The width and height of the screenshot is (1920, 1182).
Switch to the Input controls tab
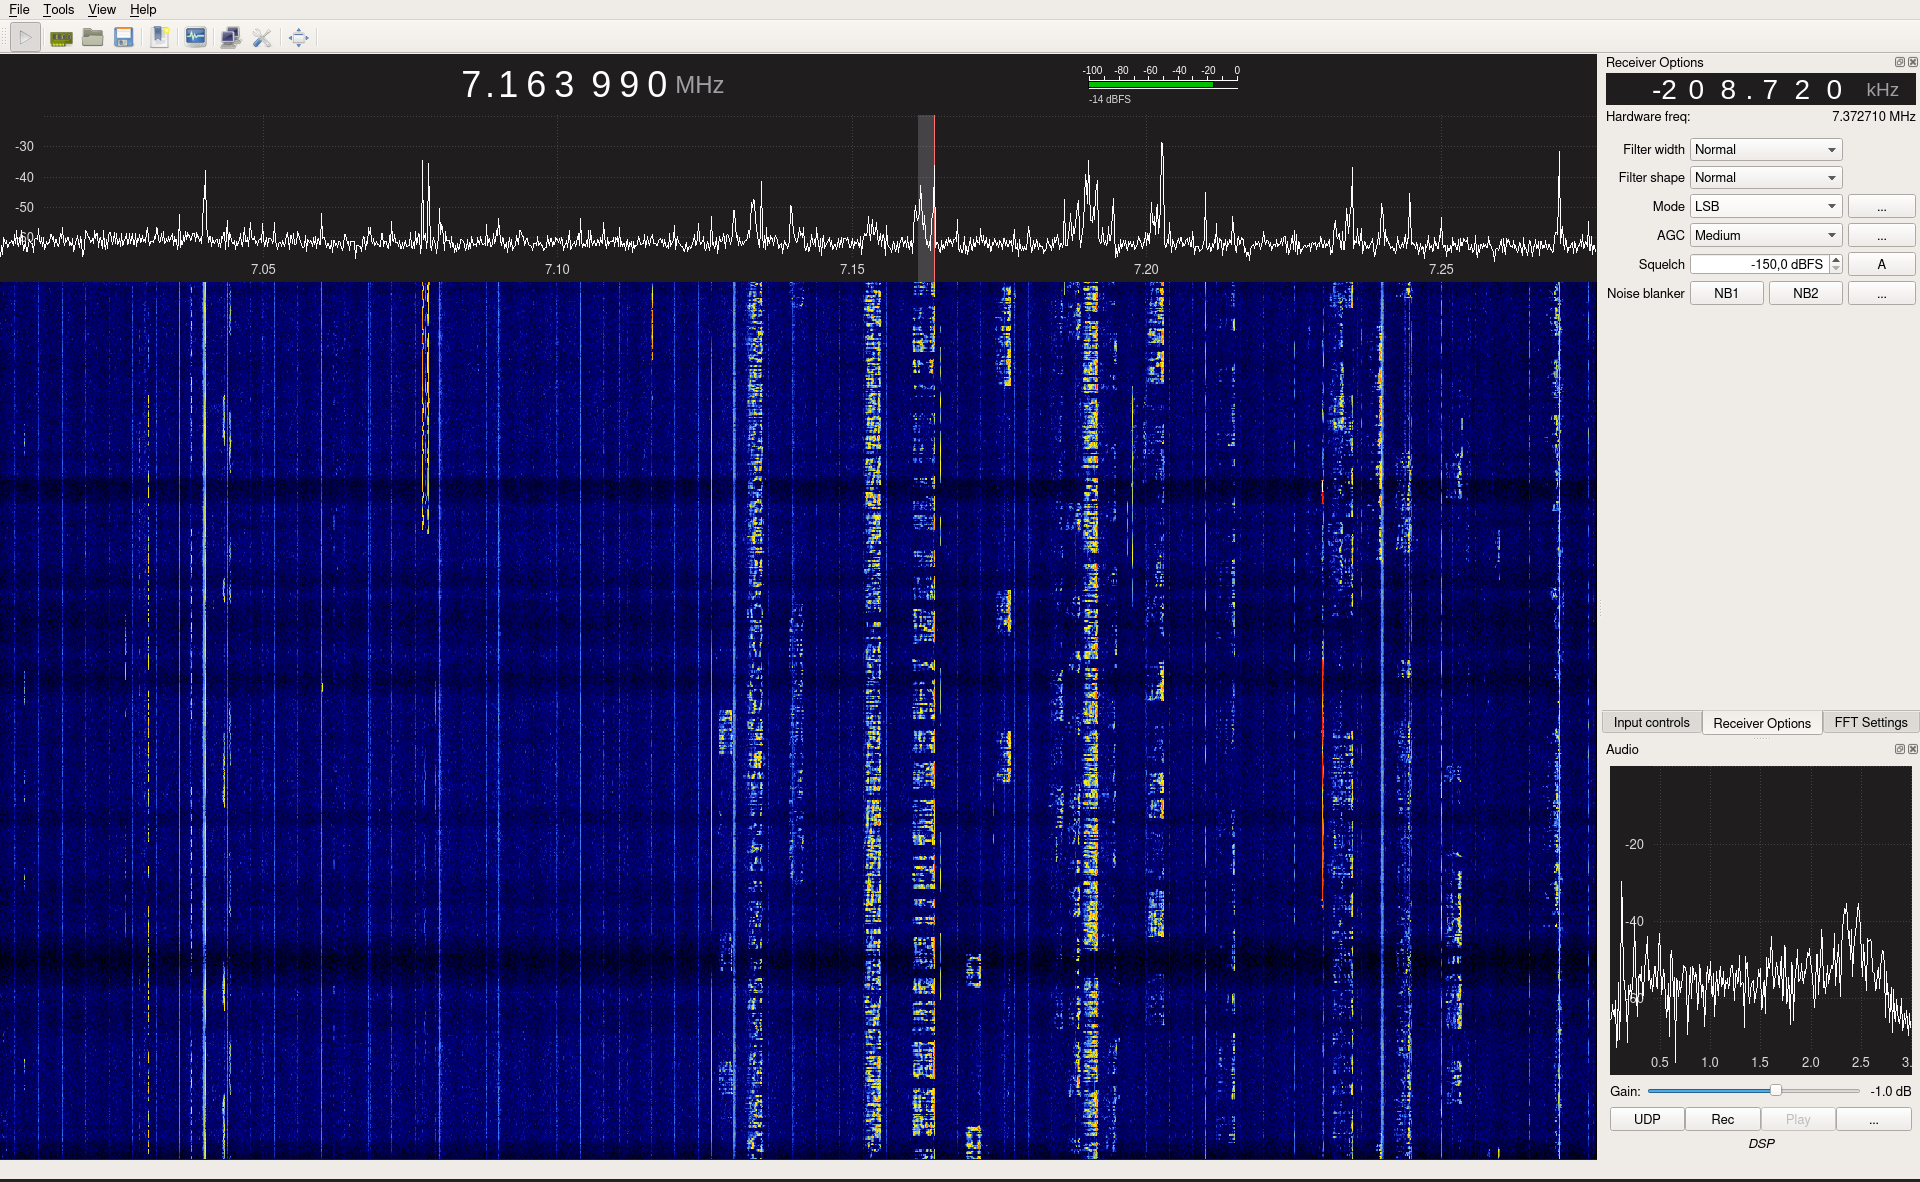1651,722
